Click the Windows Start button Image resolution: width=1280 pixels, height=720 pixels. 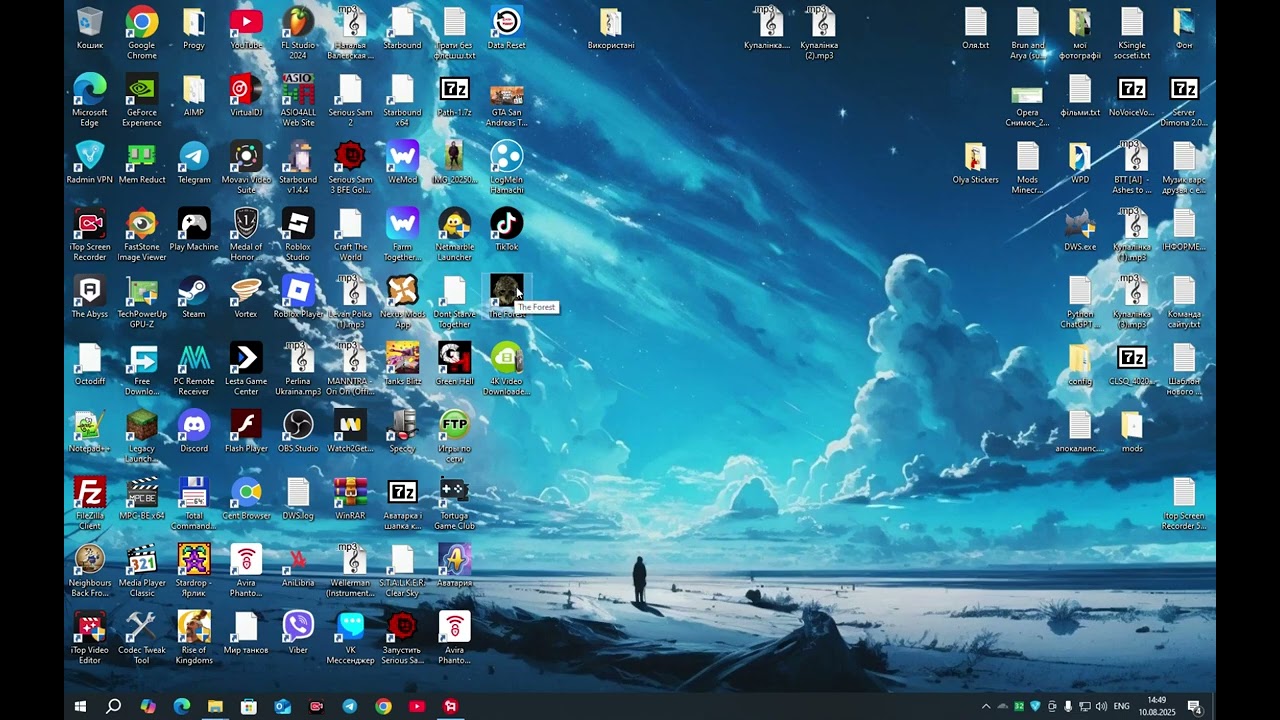click(x=80, y=706)
